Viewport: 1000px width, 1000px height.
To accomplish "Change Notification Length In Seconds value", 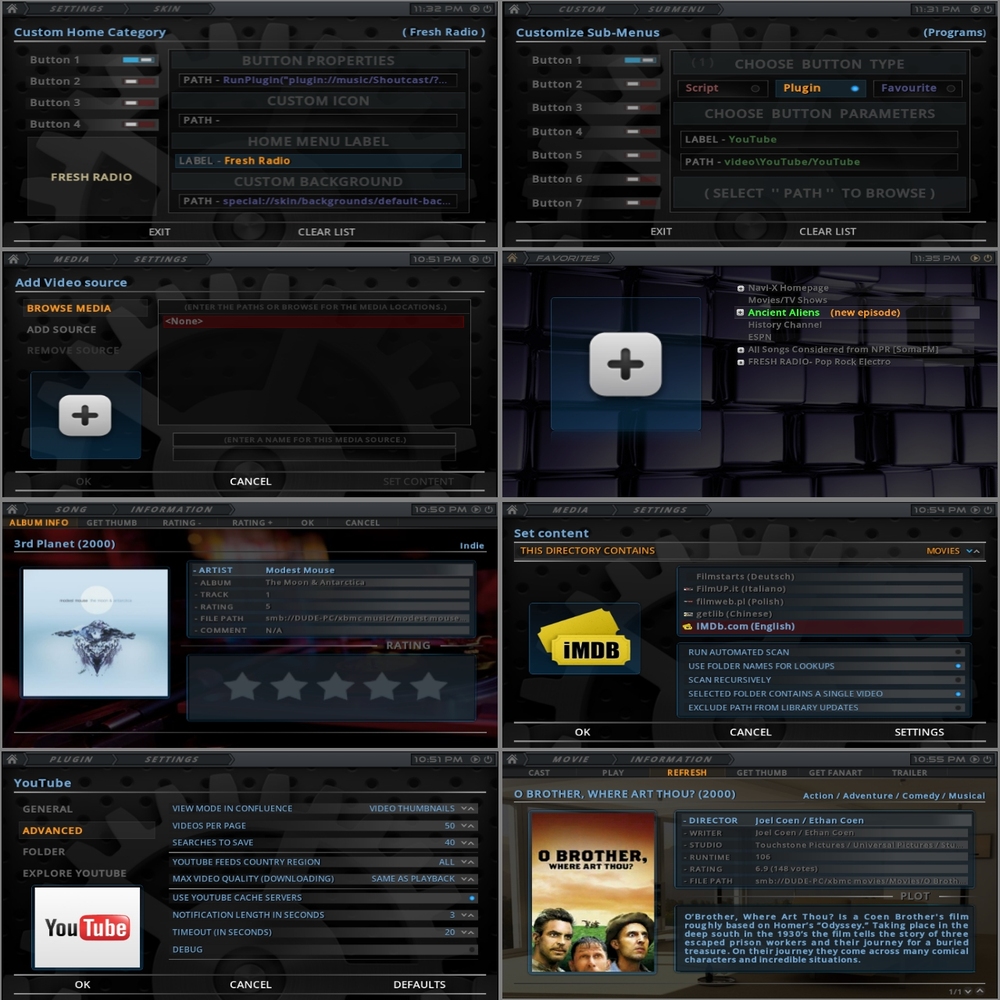I will (468, 915).
